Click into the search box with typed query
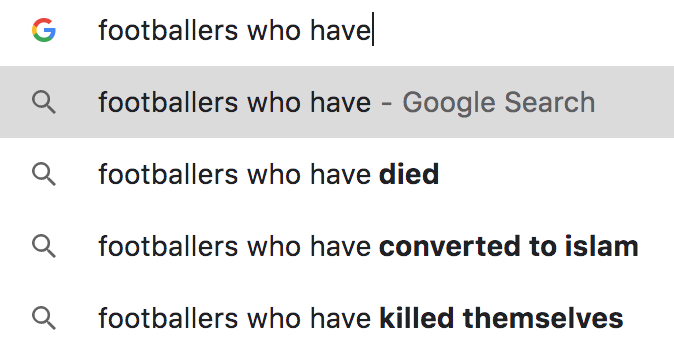 [337, 31]
